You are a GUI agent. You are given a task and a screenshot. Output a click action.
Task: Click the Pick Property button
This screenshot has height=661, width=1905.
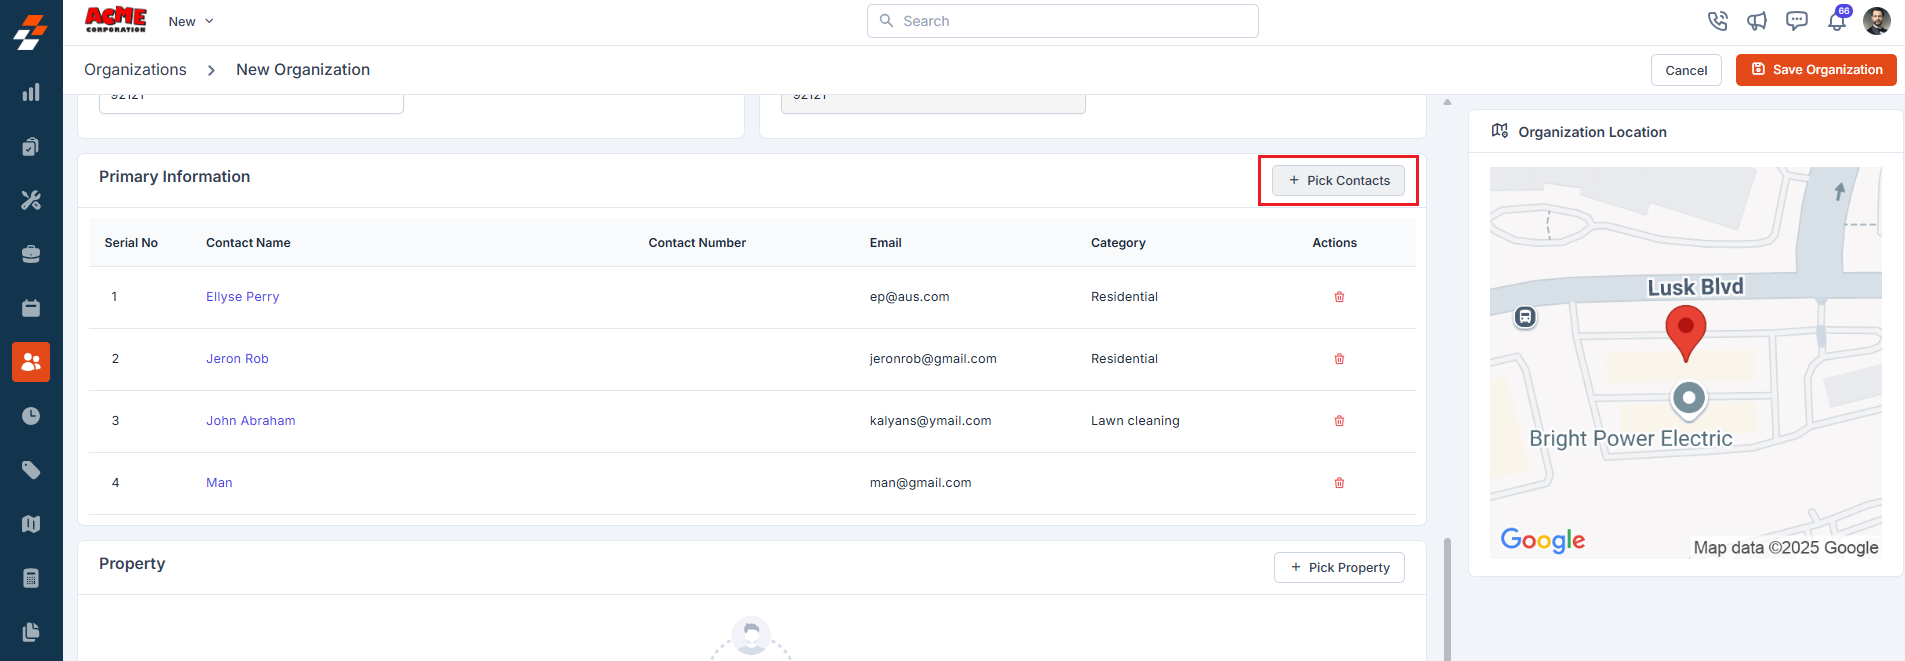pos(1339,567)
